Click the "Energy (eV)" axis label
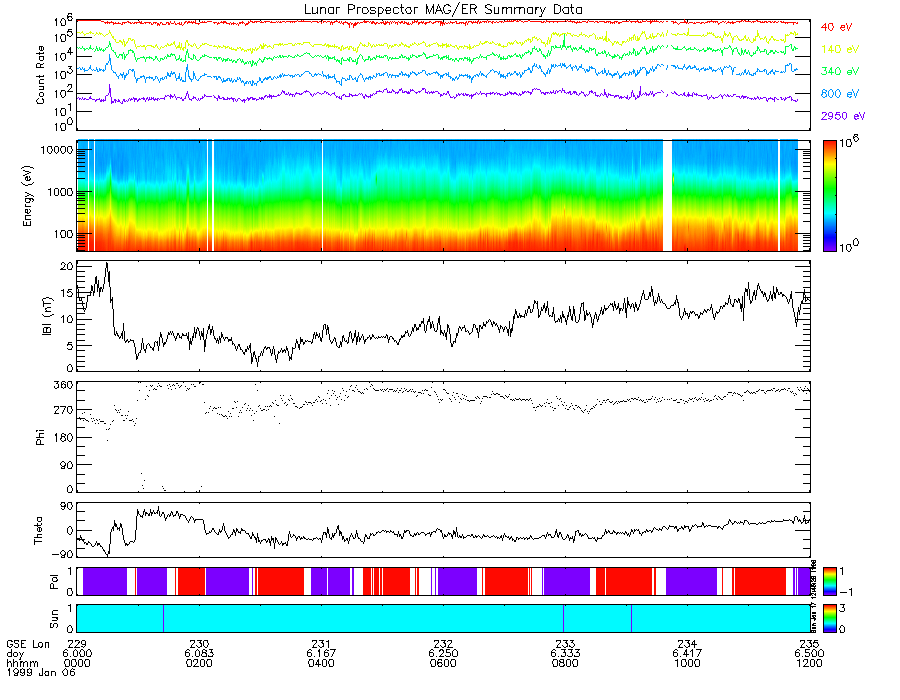Image resolution: width=900 pixels, height=700 pixels. pyautogui.click(x=28, y=196)
